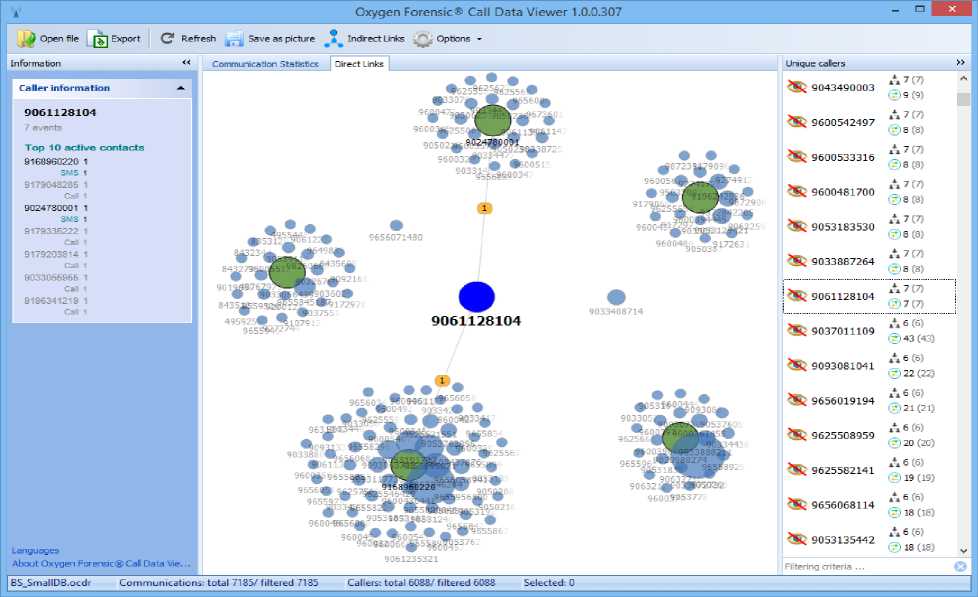Save the graph with Save as picture
This screenshot has width=978, height=597.
click(270, 39)
